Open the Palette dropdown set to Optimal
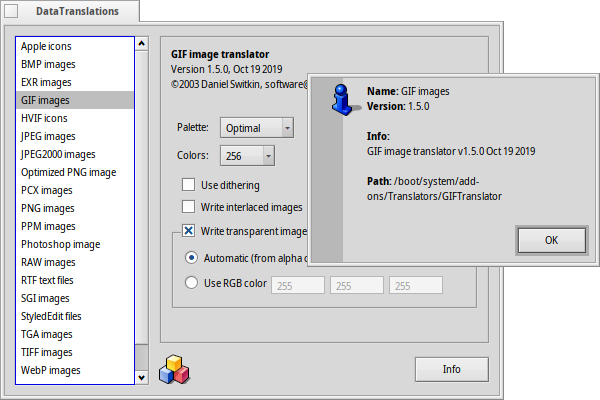 pos(257,128)
